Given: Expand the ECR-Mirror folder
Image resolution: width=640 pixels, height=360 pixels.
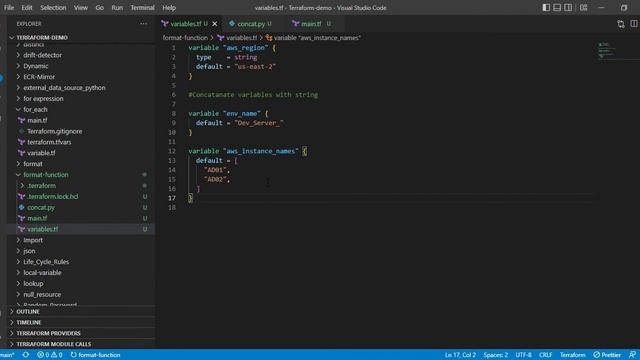Looking at the screenshot, I should pos(39,77).
